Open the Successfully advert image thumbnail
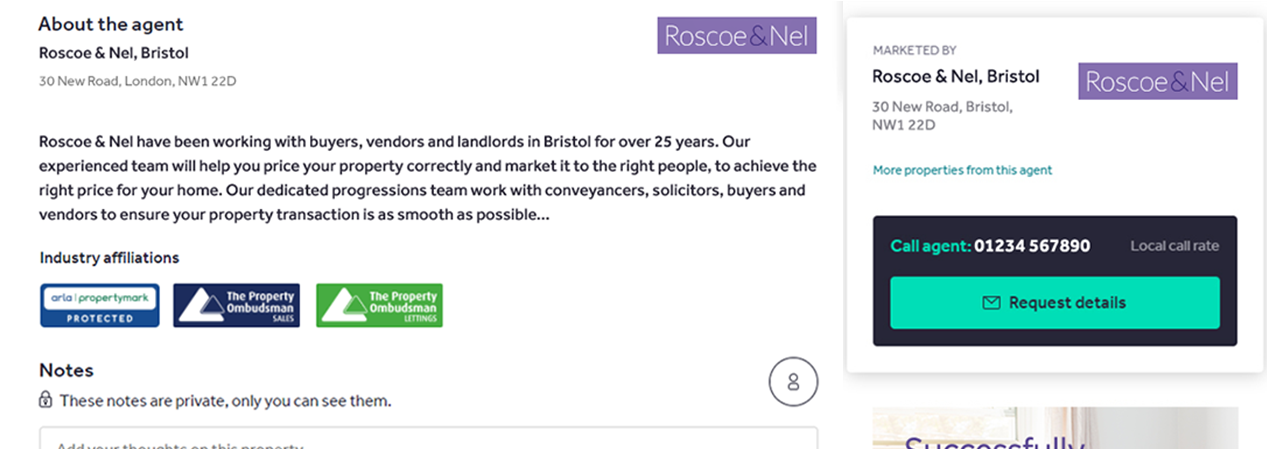 click(1055, 428)
